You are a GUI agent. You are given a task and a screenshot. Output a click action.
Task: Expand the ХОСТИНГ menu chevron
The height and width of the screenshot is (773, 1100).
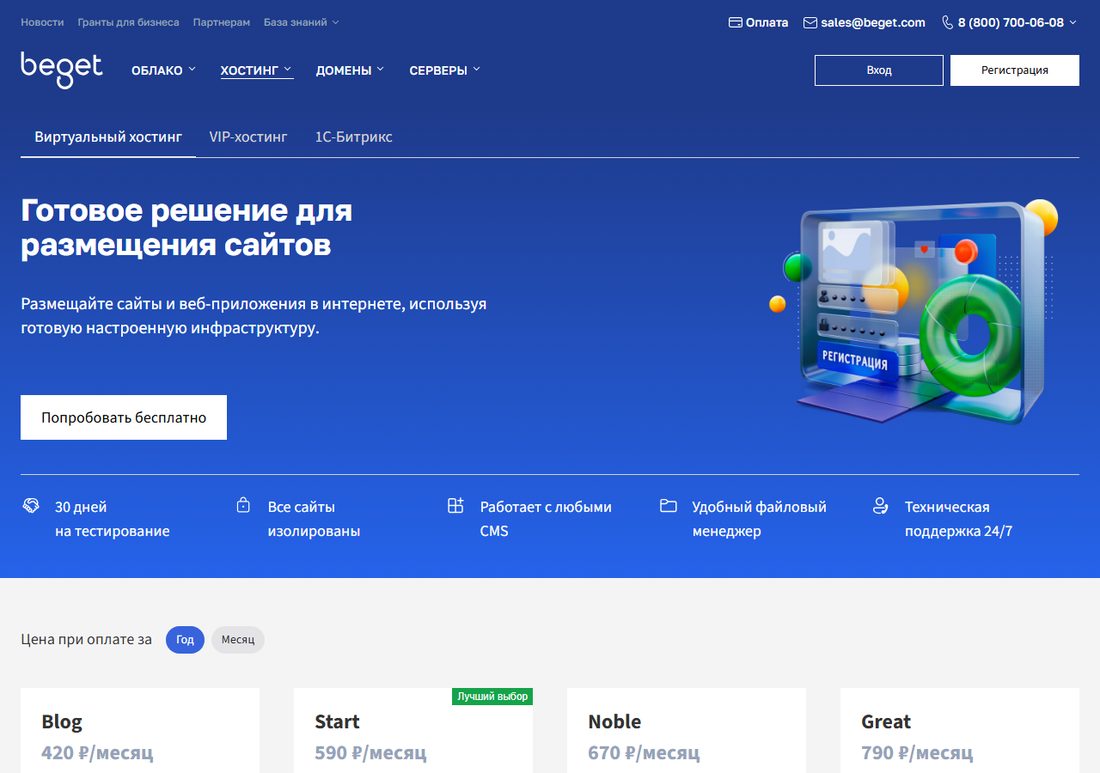pos(288,69)
